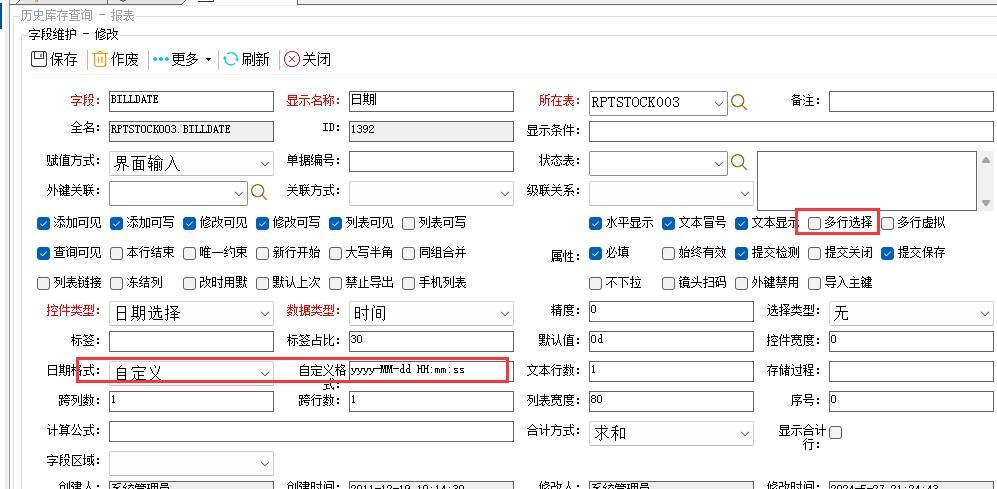The image size is (997, 489).
Task: Click the 作废 trash icon
Action: pyautogui.click(x=100, y=59)
